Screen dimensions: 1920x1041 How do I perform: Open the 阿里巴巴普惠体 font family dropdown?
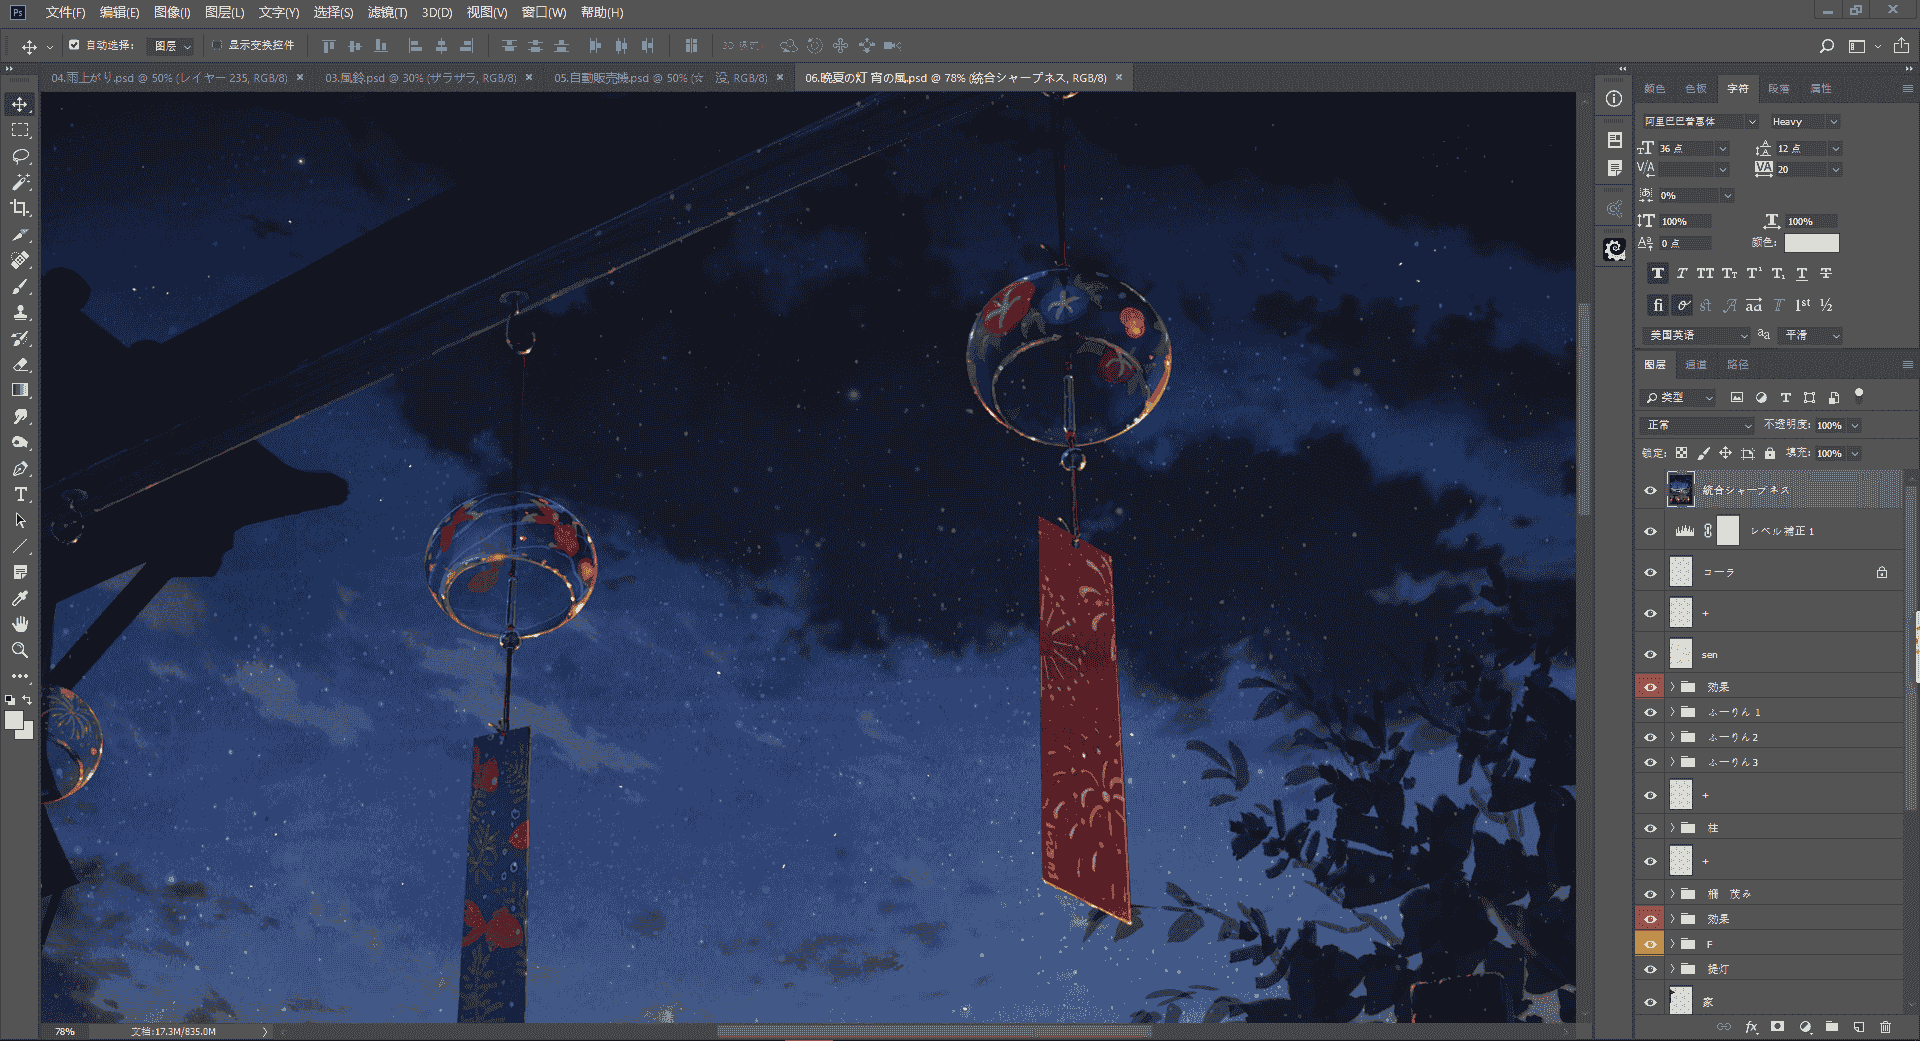1700,121
